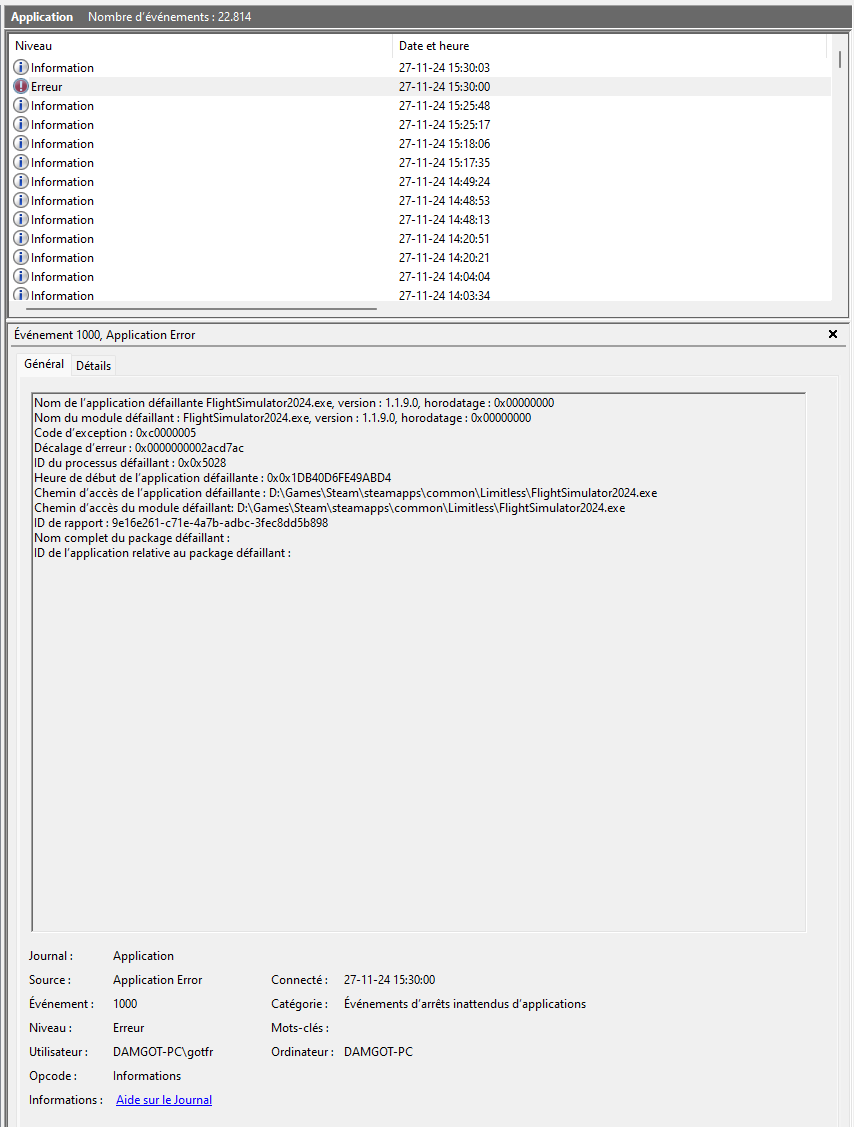The height and width of the screenshot is (1127, 854).
Task: Select the 27-11-24 15:25:48 date cell
Action: (444, 106)
